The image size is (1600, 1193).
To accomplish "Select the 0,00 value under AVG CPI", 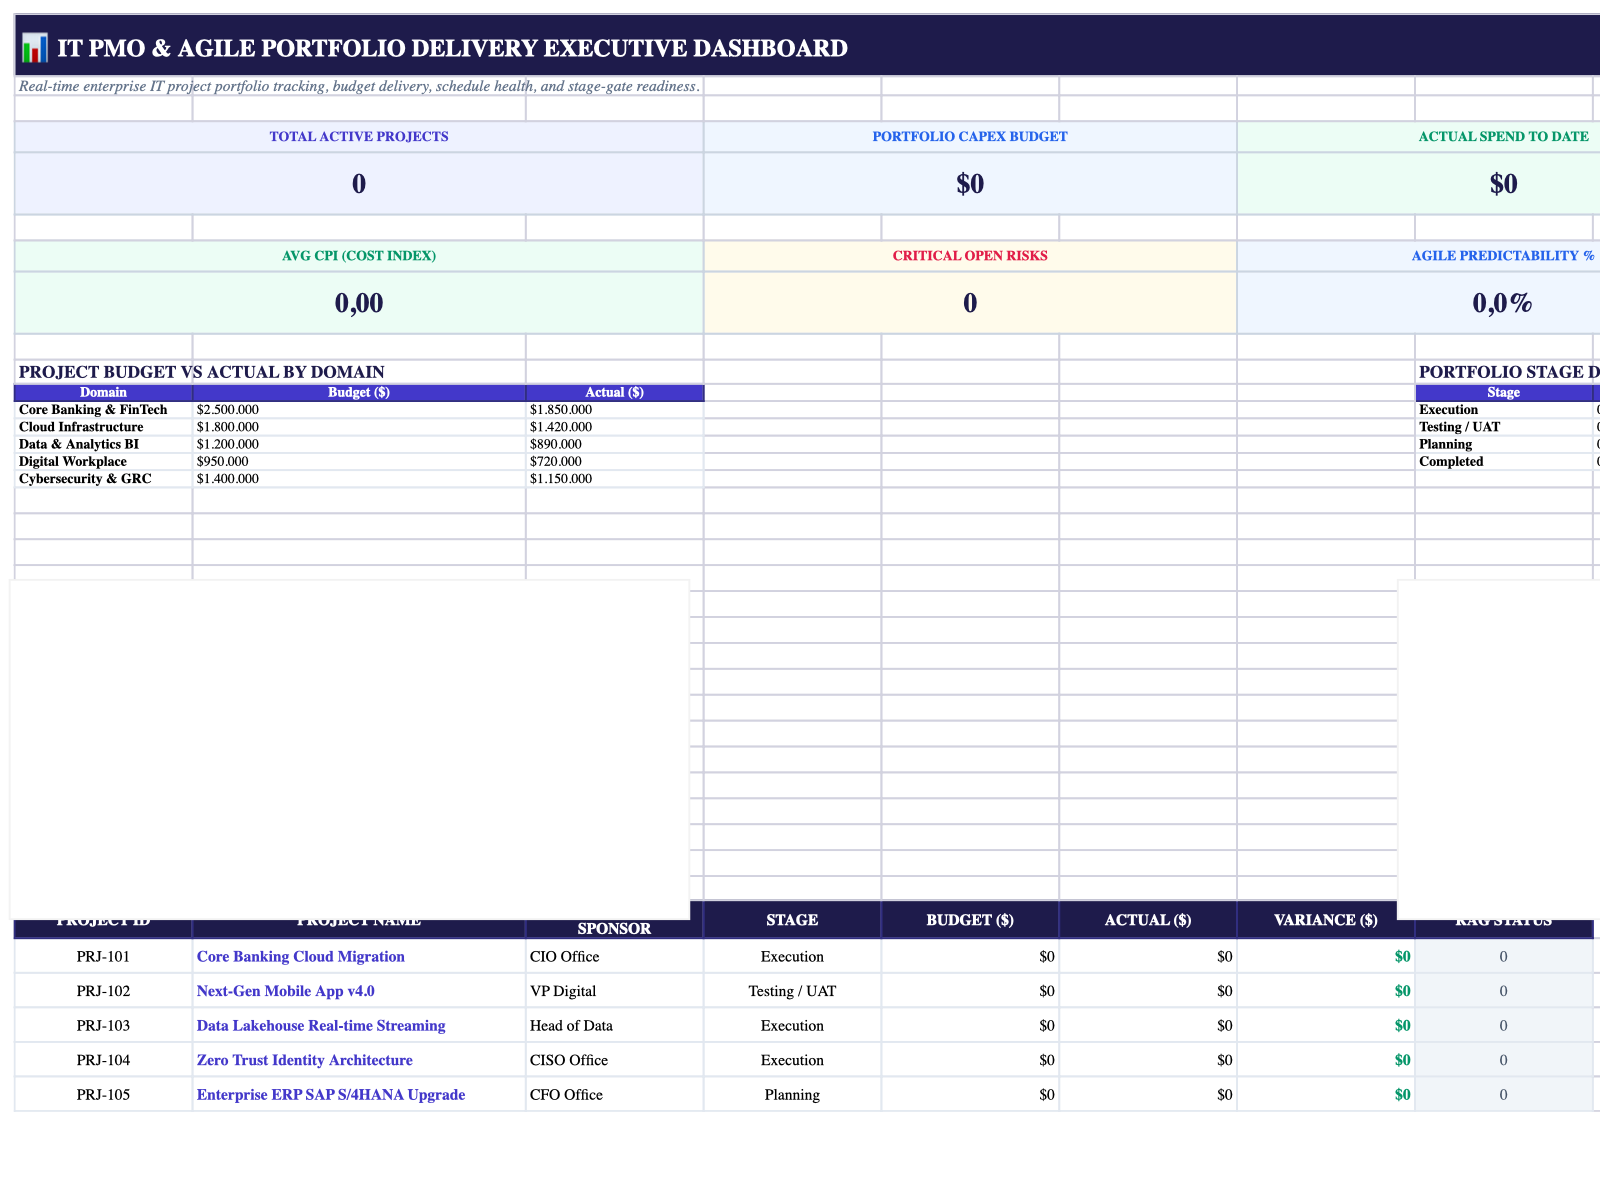I will [359, 303].
